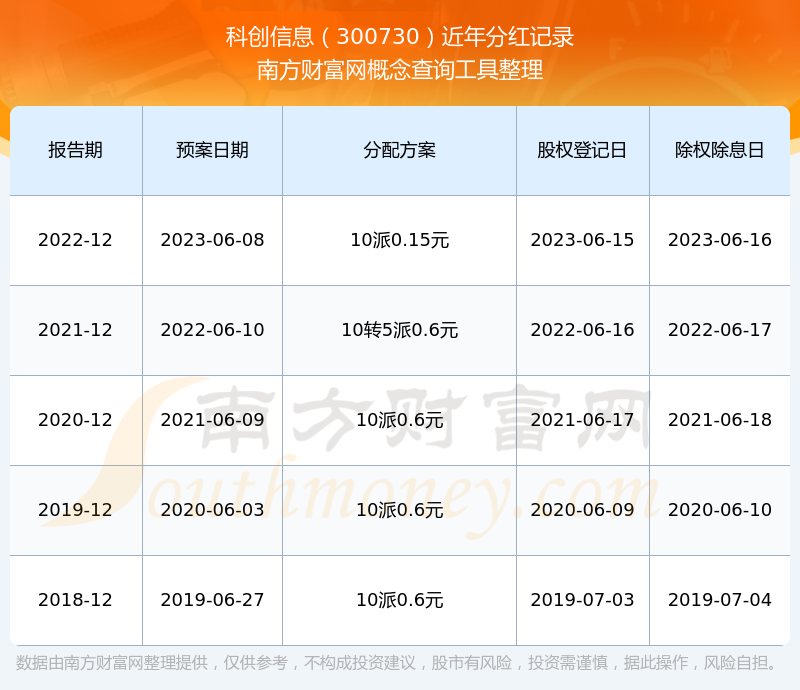Click the disclaimer text at the bottom
800x690 pixels.
pos(396,663)
